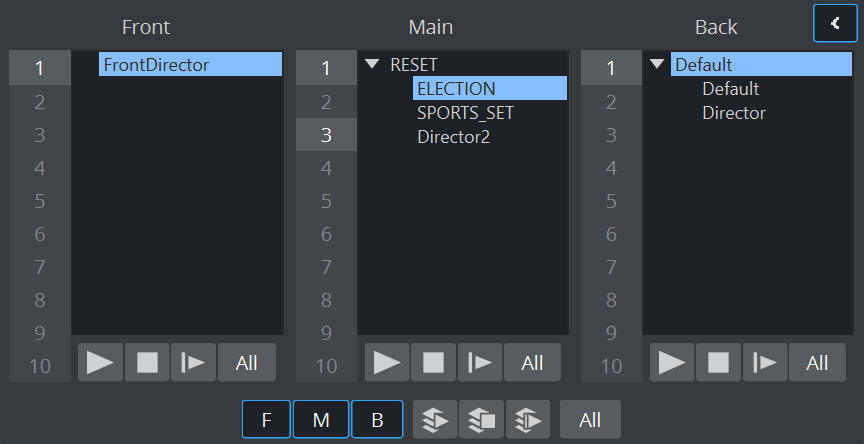Select slot 3 in the Main column
This screenshot has width=864, height=444.
click(326, 135)
